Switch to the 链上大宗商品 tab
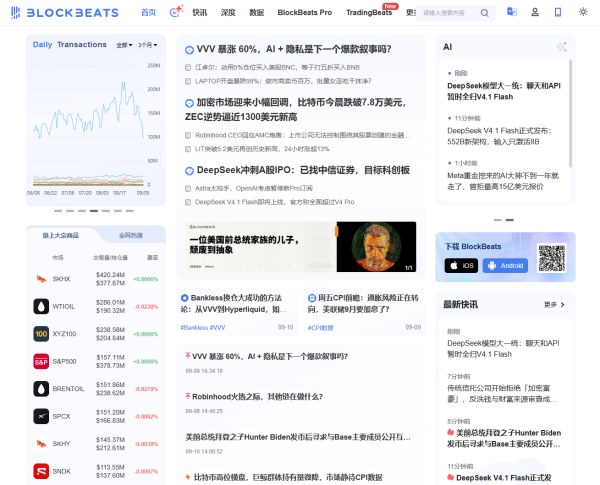Image resolution: width=600 pixels, height=485 pixels. (x=60, y=235)
